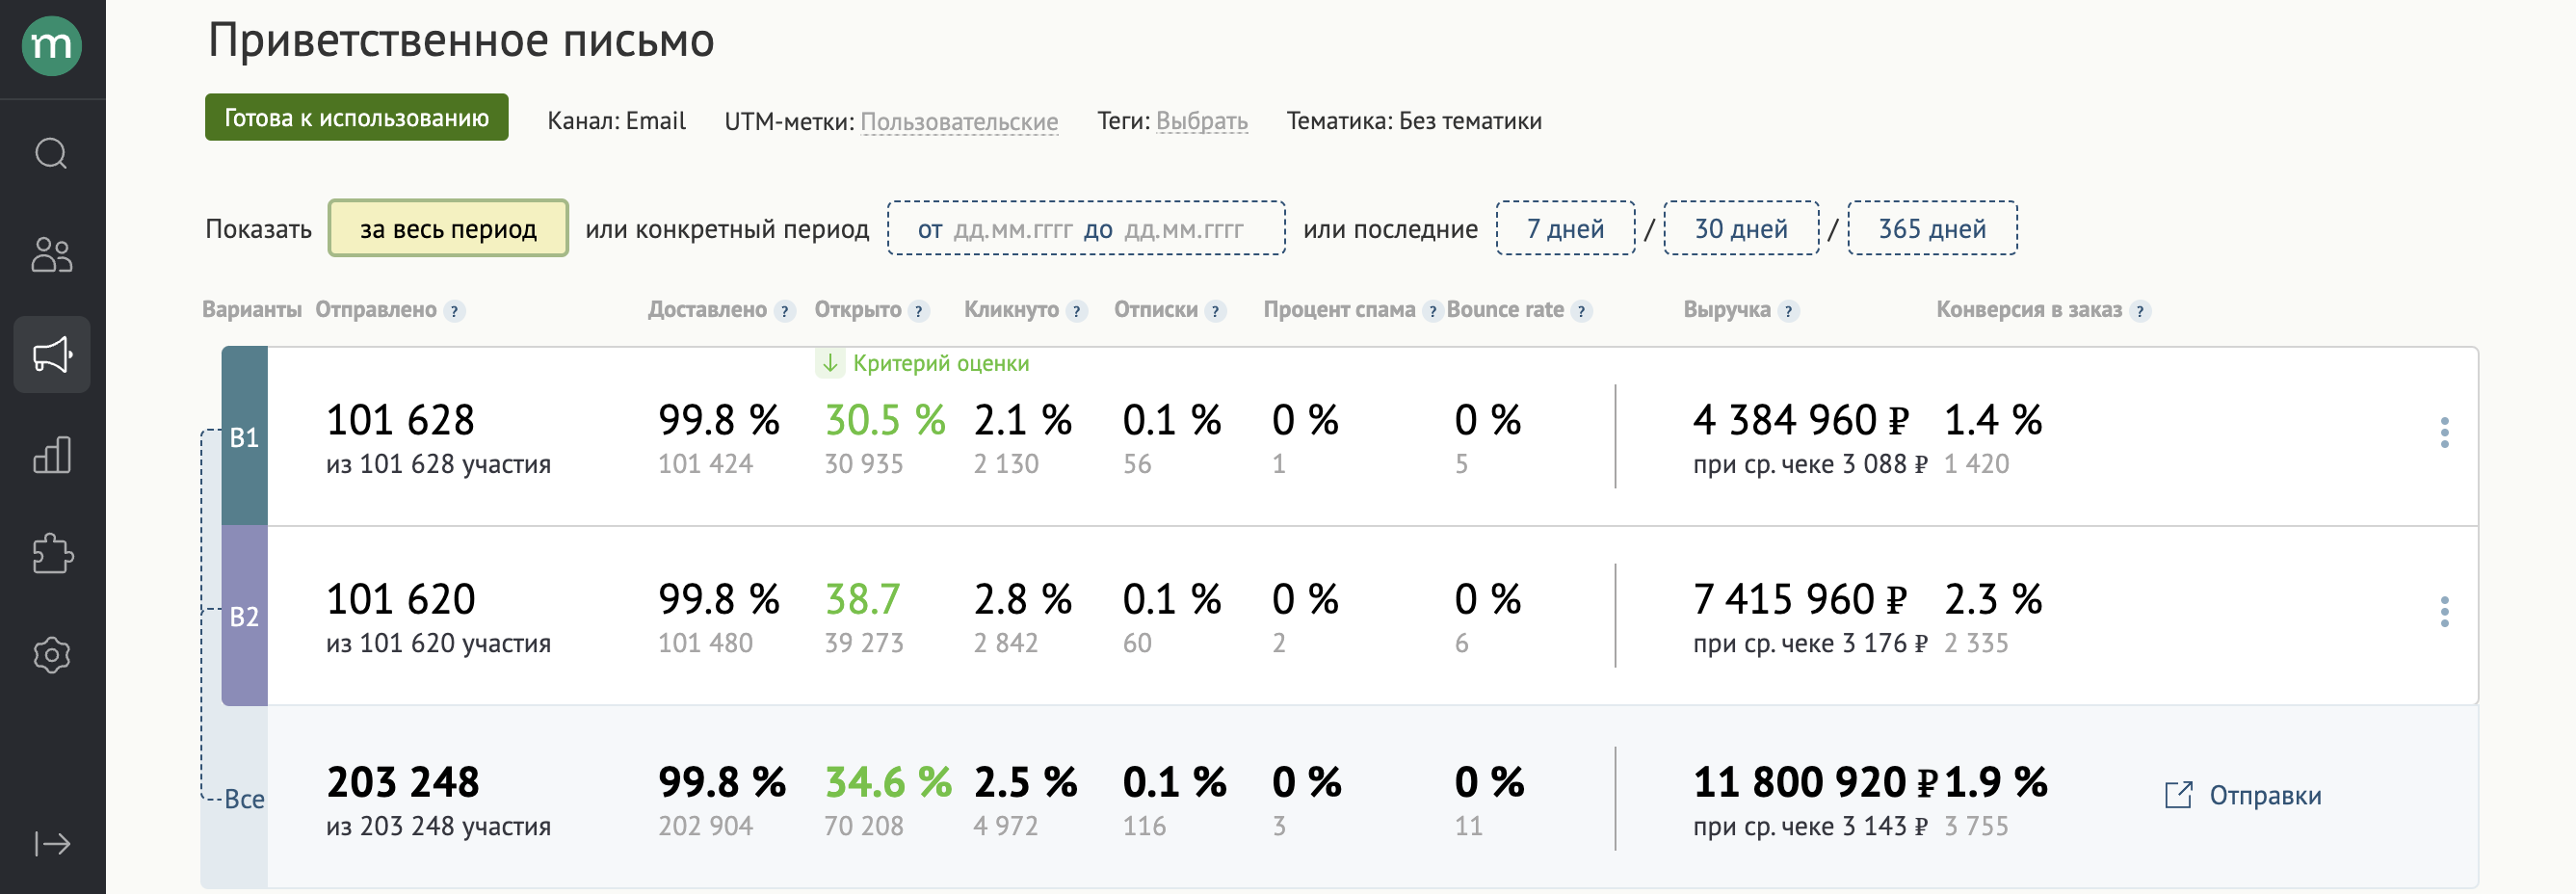This screenshot has height=894, width=2576.
Task: Open UTM-метки Пользовательские link
Action: pyautogui.click(x=959, y=121)
